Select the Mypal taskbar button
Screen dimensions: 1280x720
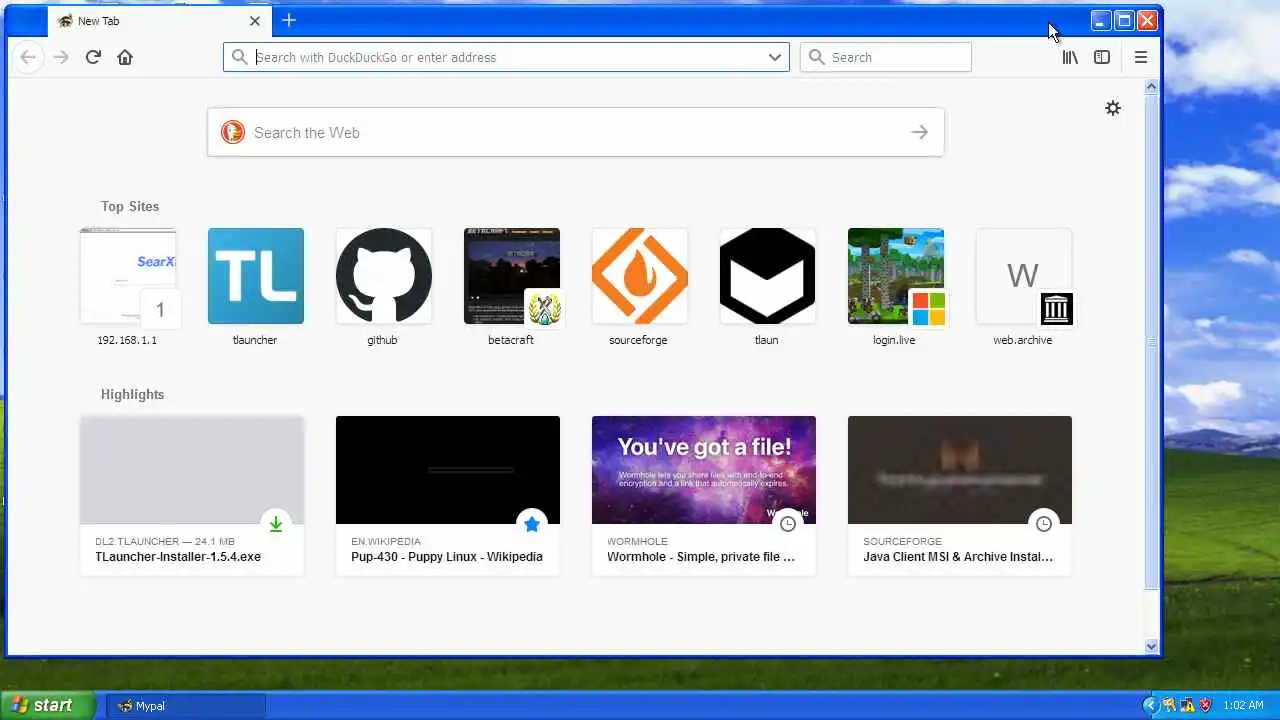coord(186,706)
